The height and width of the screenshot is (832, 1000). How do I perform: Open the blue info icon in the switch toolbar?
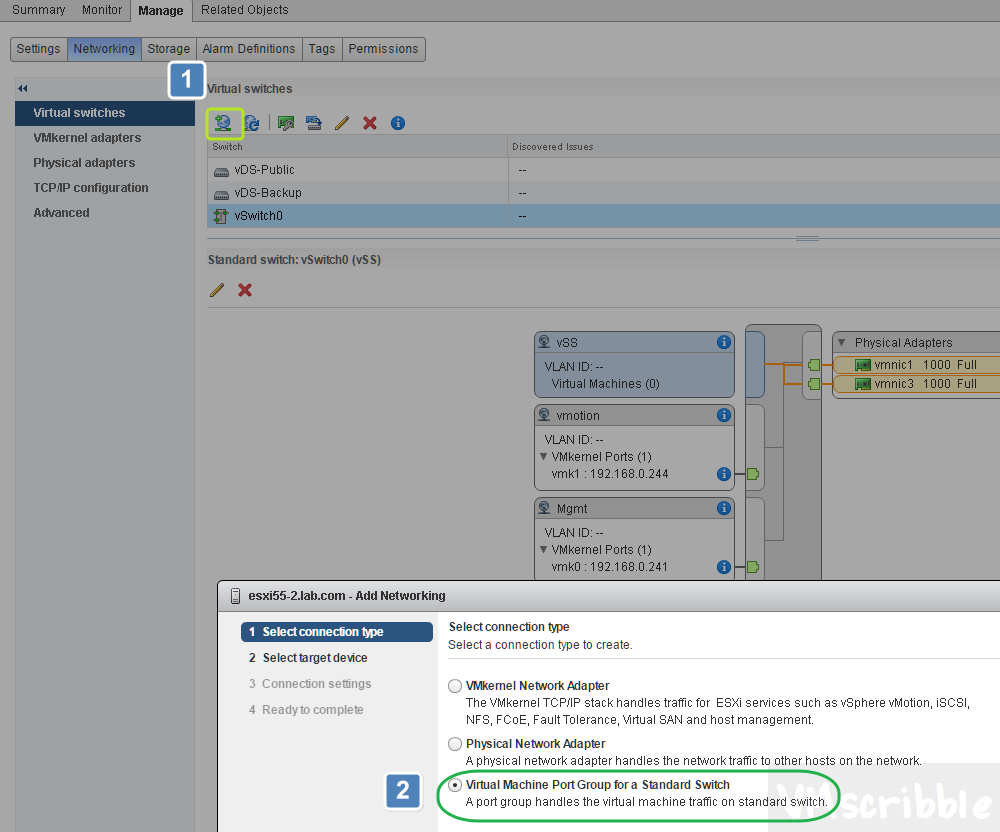[x=398, y=123]
